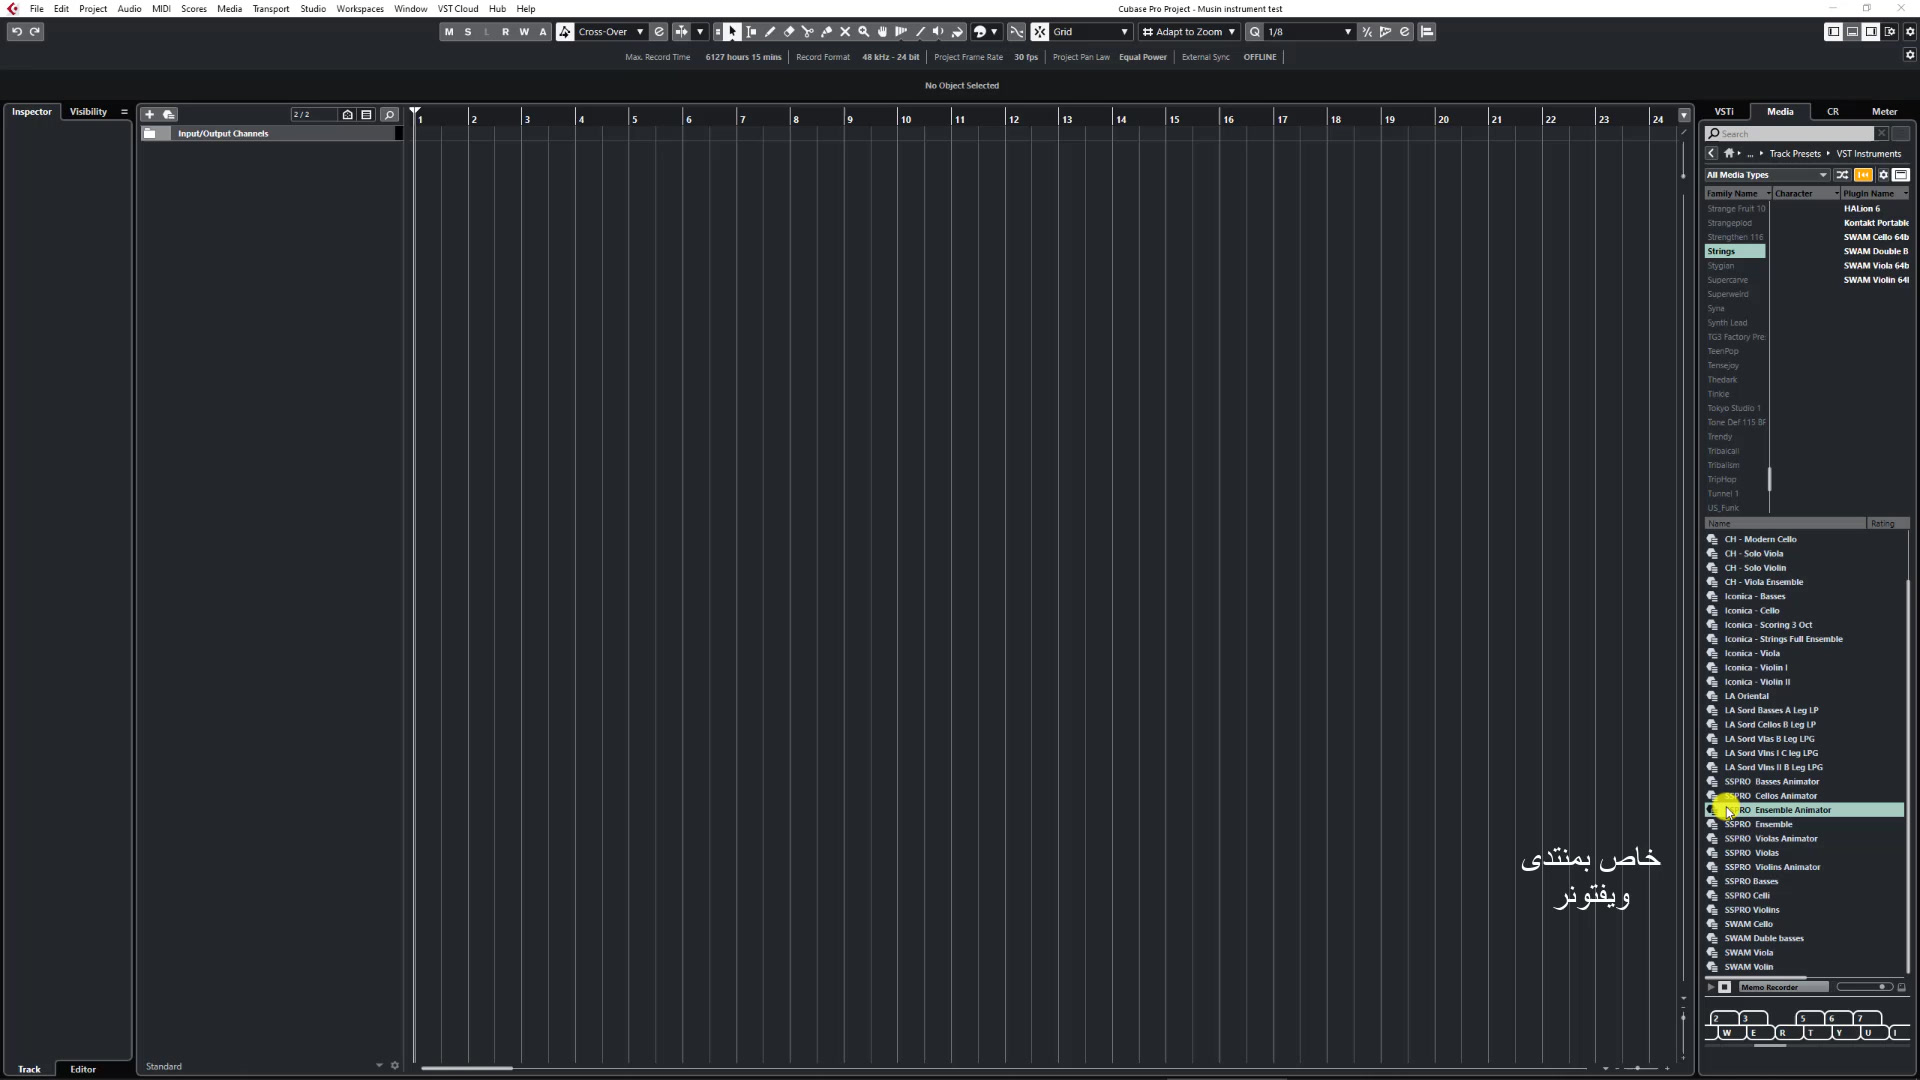Adjust the preview volume slider
1920x1080 pixels.
pyautogui.click(x=1864, y=987)
